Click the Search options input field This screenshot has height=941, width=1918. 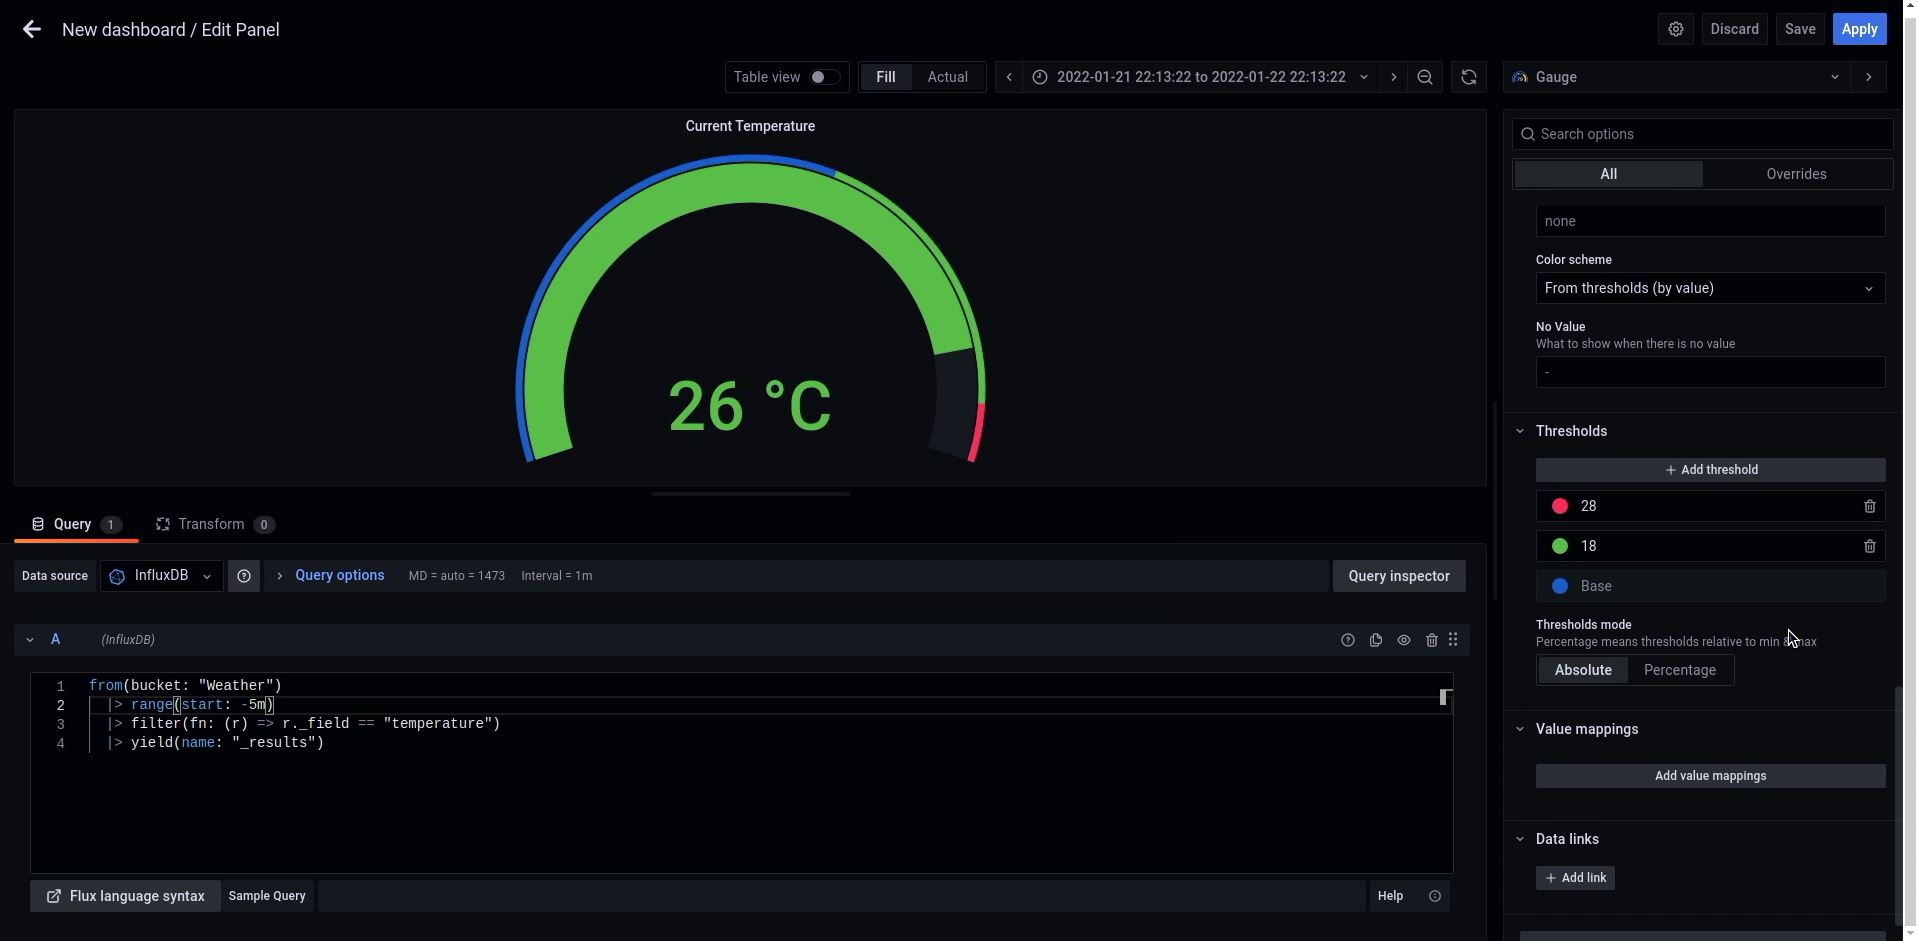coord(1709,134)
